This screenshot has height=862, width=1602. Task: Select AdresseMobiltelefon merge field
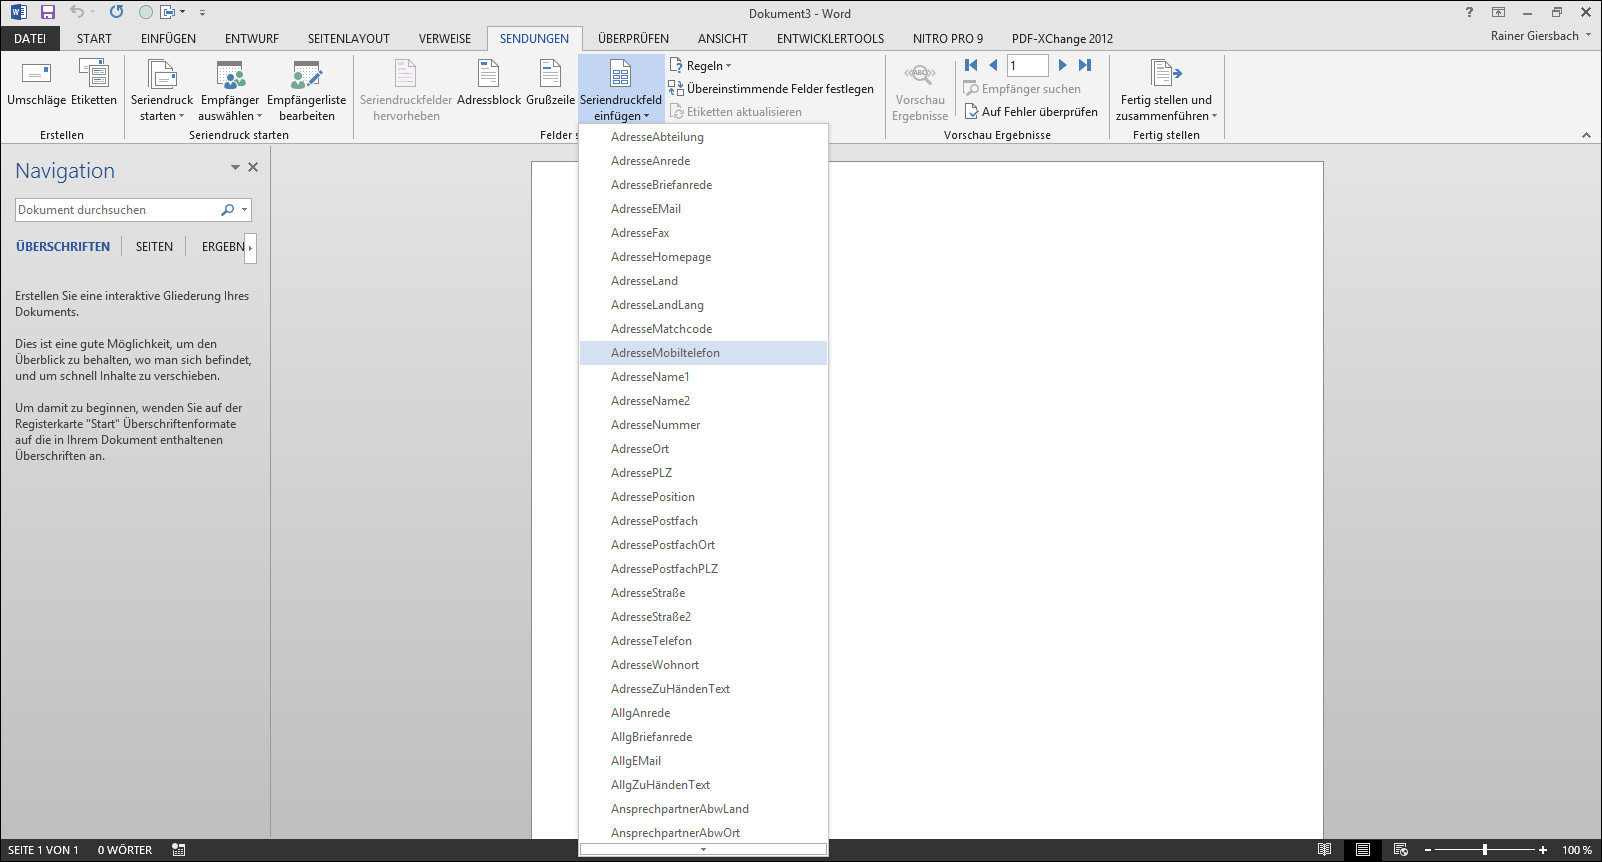[x=703, y=353]
